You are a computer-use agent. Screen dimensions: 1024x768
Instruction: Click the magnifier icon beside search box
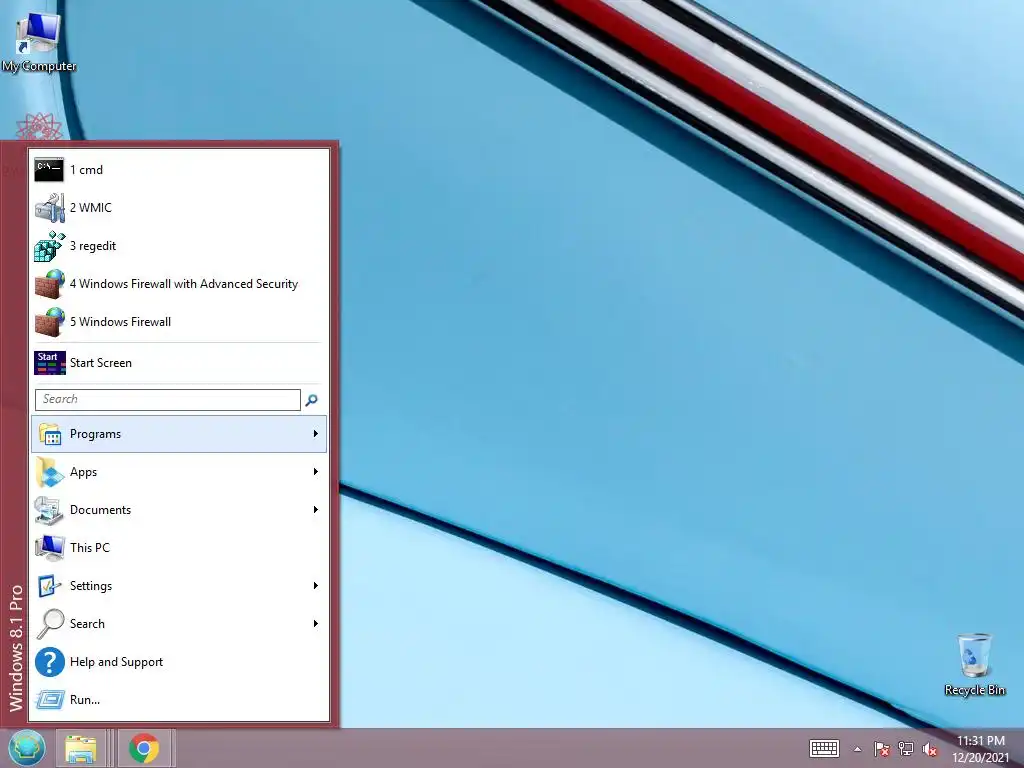pyautogui.click(x=312, y=400)
